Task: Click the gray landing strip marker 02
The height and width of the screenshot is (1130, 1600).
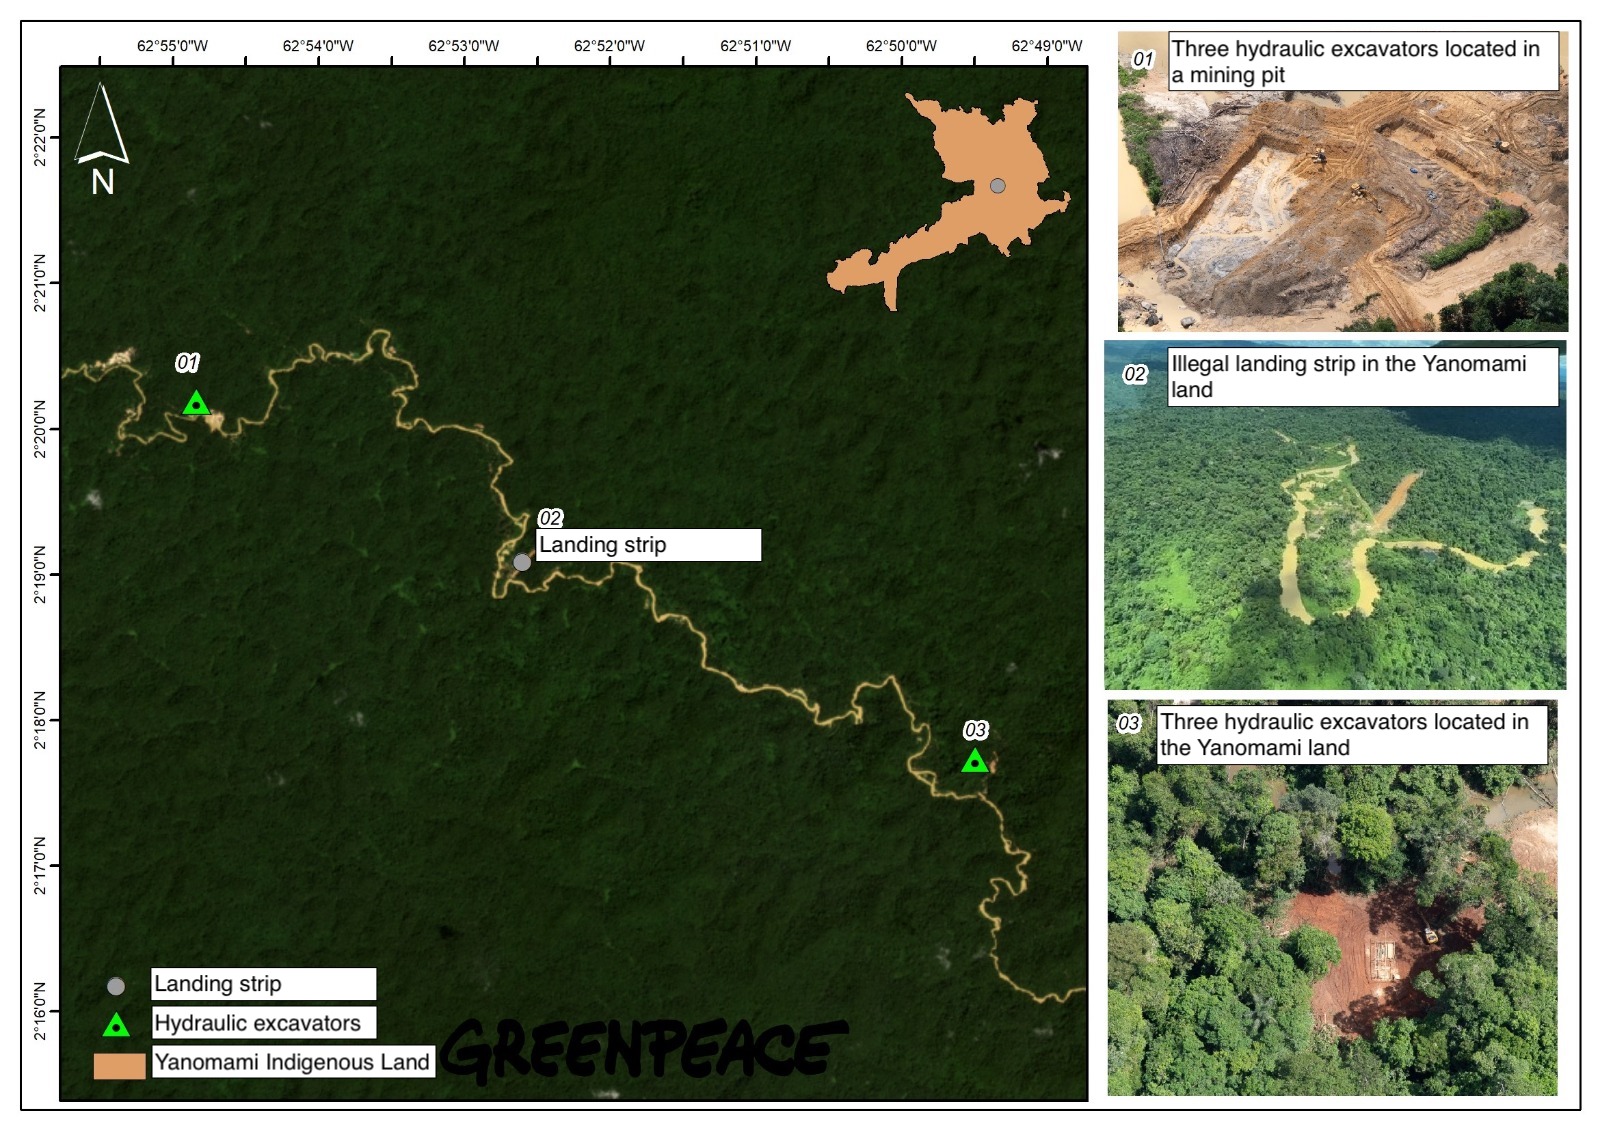Action: click(x=522, y=562)
